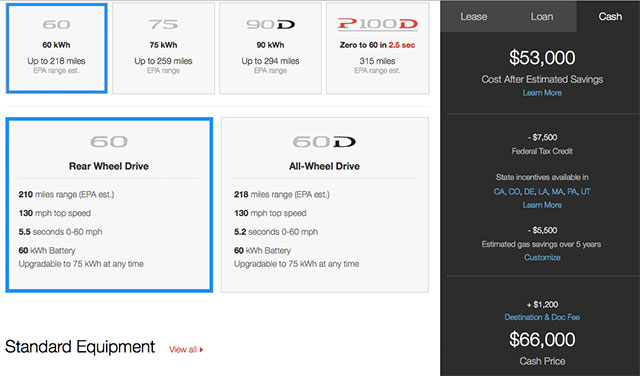Switch to the Lease tab
640x376 pixels.
(473, 16)
